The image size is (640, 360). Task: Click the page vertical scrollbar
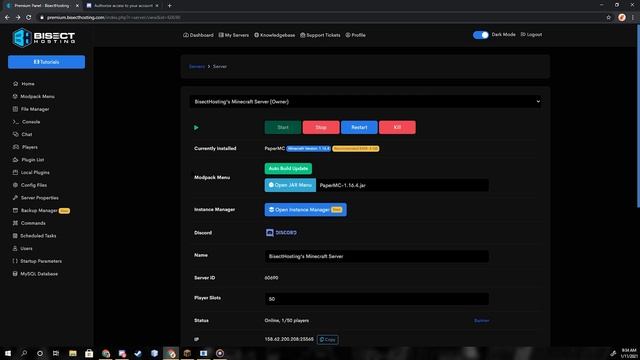pos(637,116)
